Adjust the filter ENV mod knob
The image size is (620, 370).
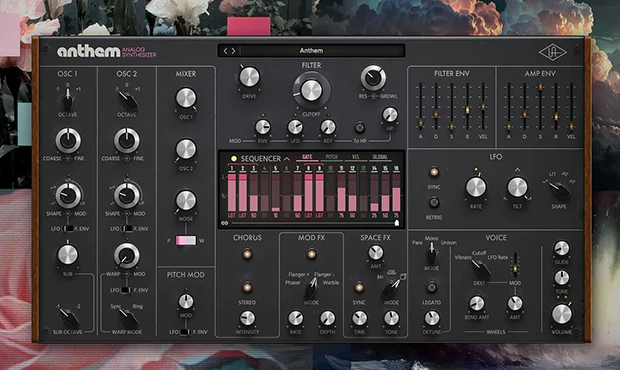263,127
